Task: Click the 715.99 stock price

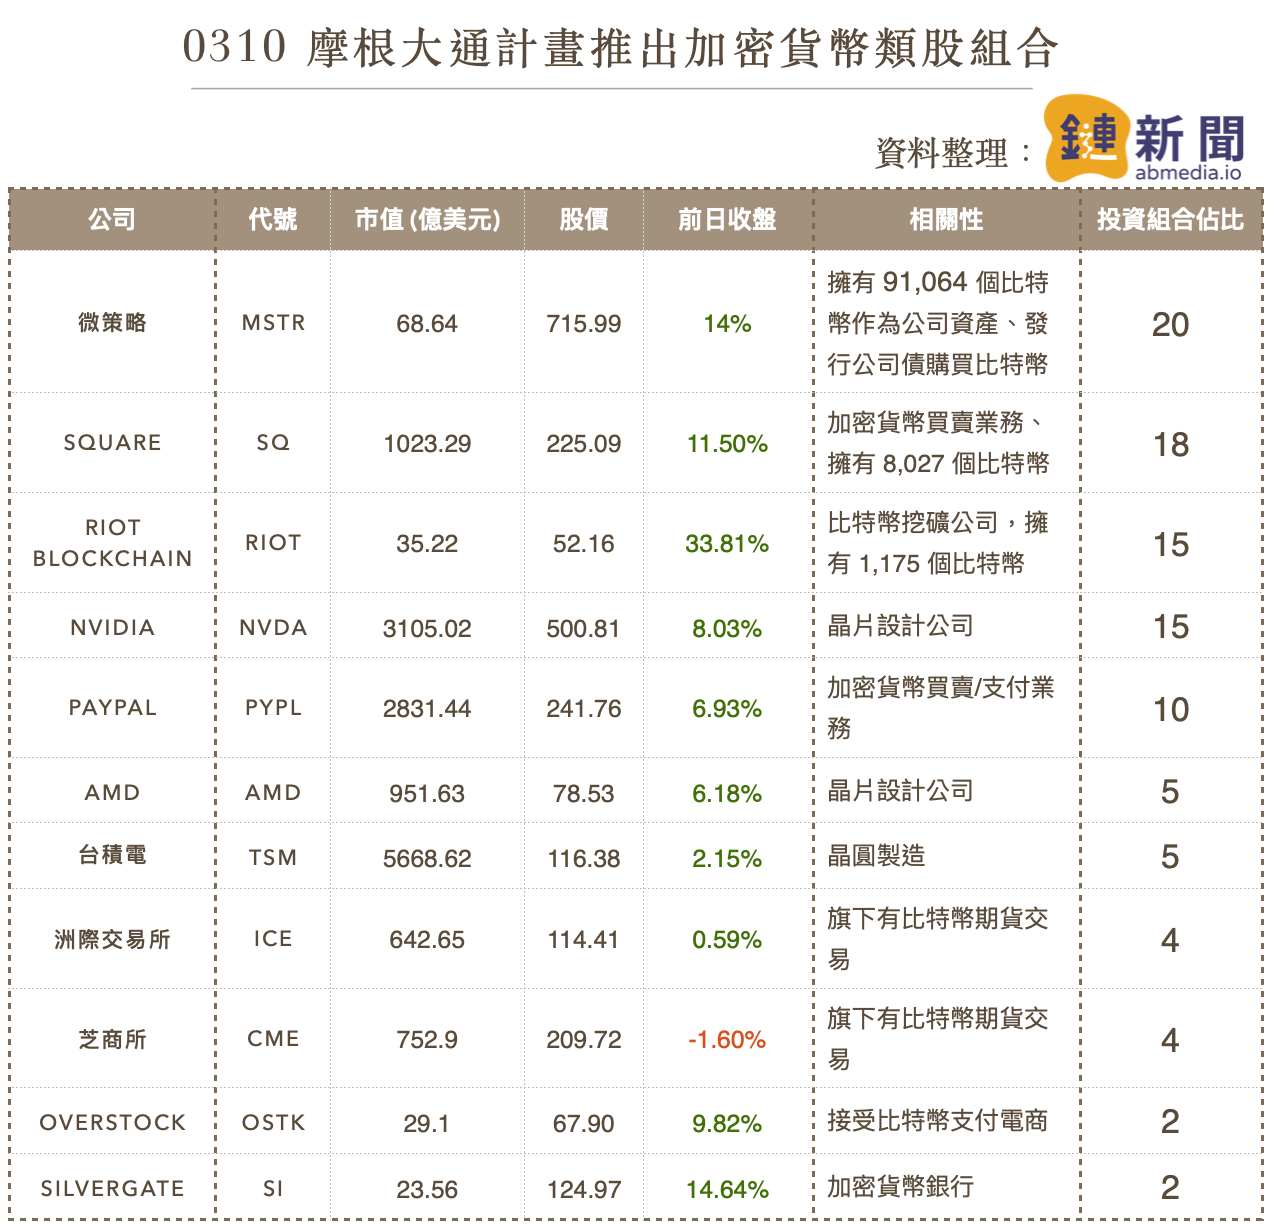Action: pyautogui.click(x=584, y=324)
